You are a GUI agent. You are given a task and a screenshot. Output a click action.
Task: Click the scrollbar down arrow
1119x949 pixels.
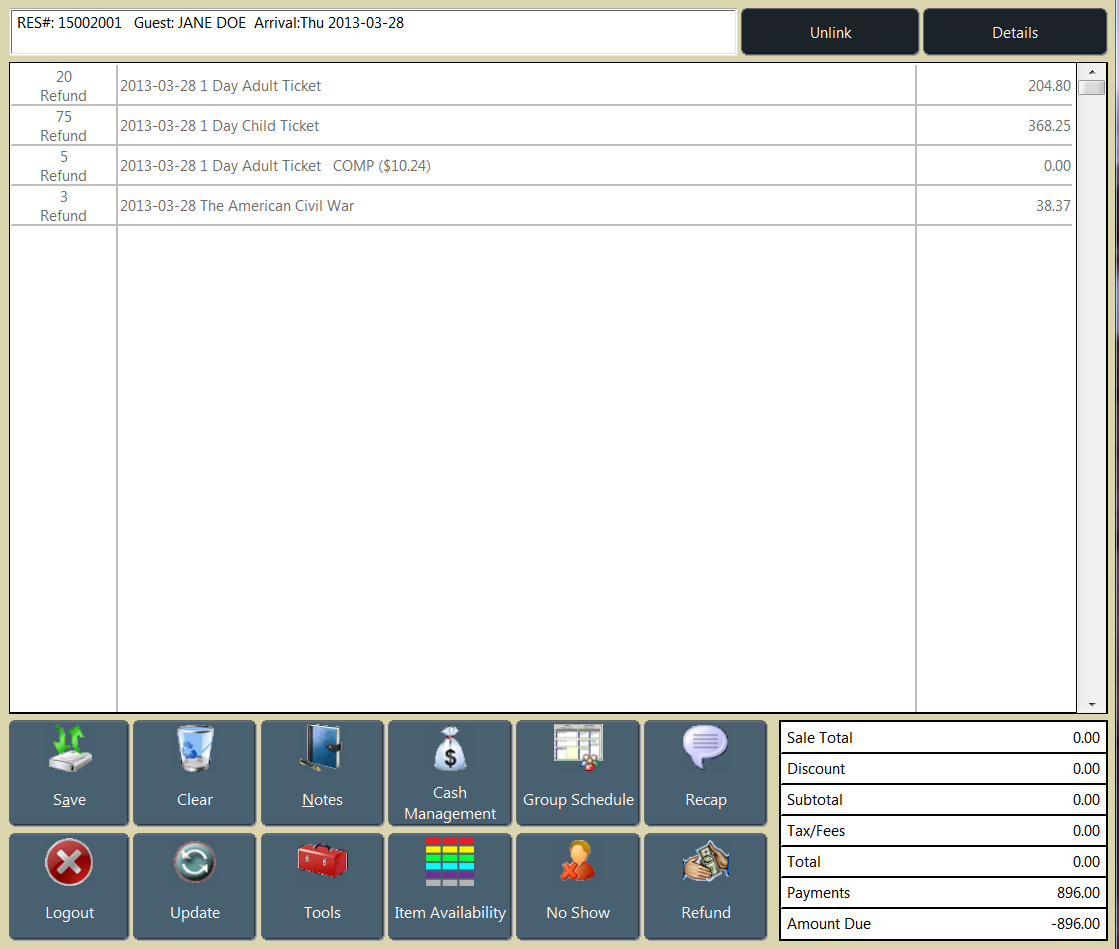tap(1091, 703)
